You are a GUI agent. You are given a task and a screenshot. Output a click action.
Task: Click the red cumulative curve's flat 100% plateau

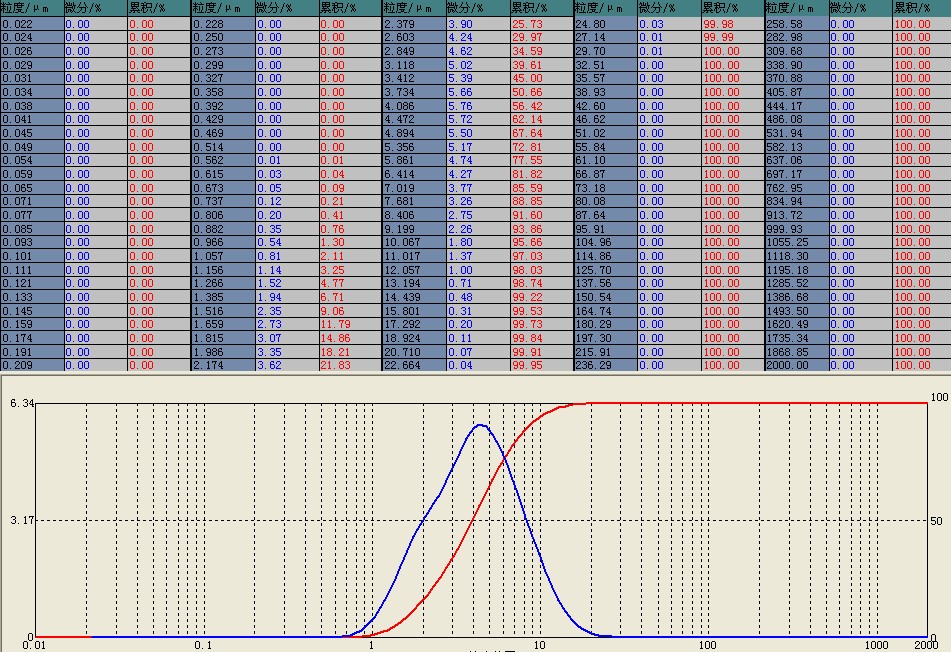click(x=758, y=403)
